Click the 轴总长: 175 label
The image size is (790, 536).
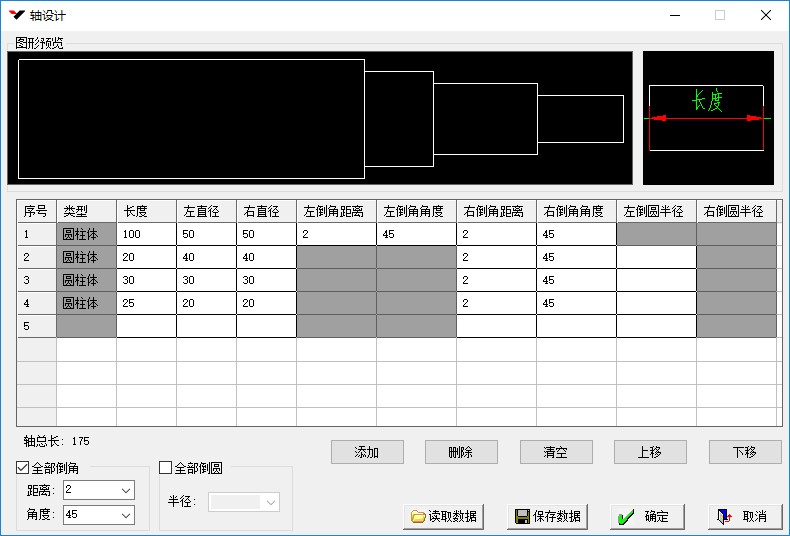pyautogui.click(x=56, y=441)
